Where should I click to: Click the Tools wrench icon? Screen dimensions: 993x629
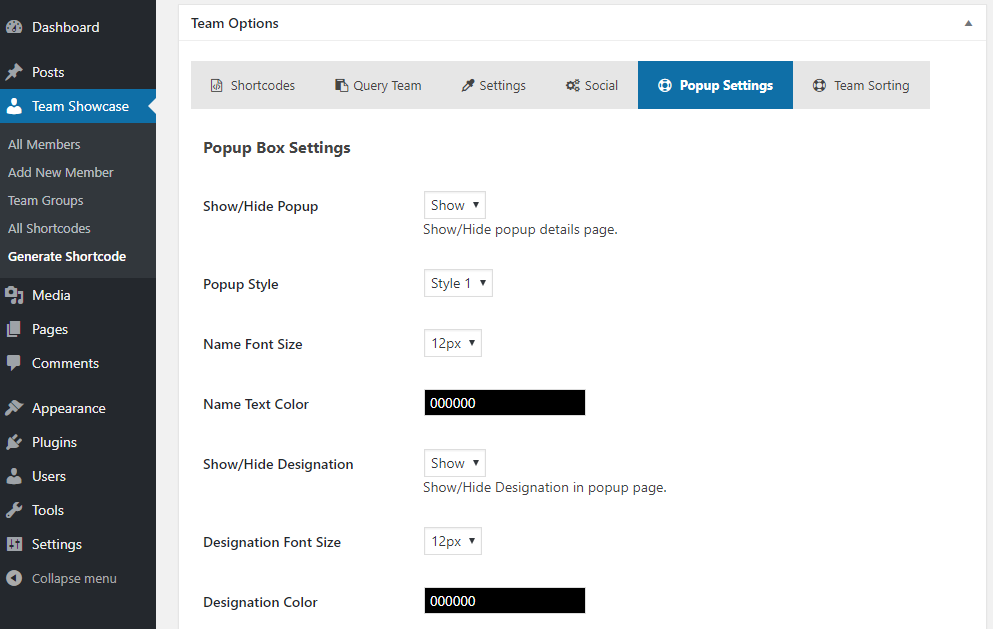14,510
